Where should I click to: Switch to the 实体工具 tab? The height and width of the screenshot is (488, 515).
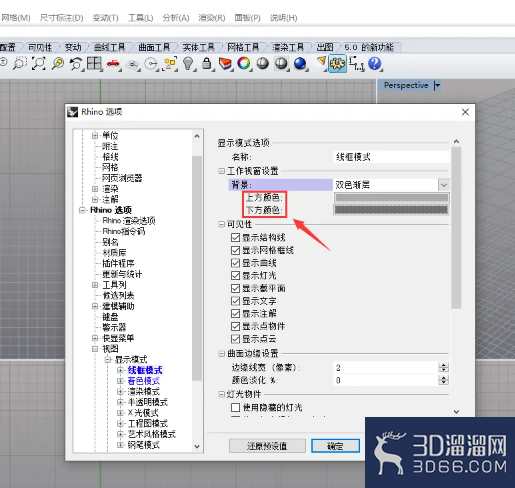pyautogui.click(x=198, y=47)
